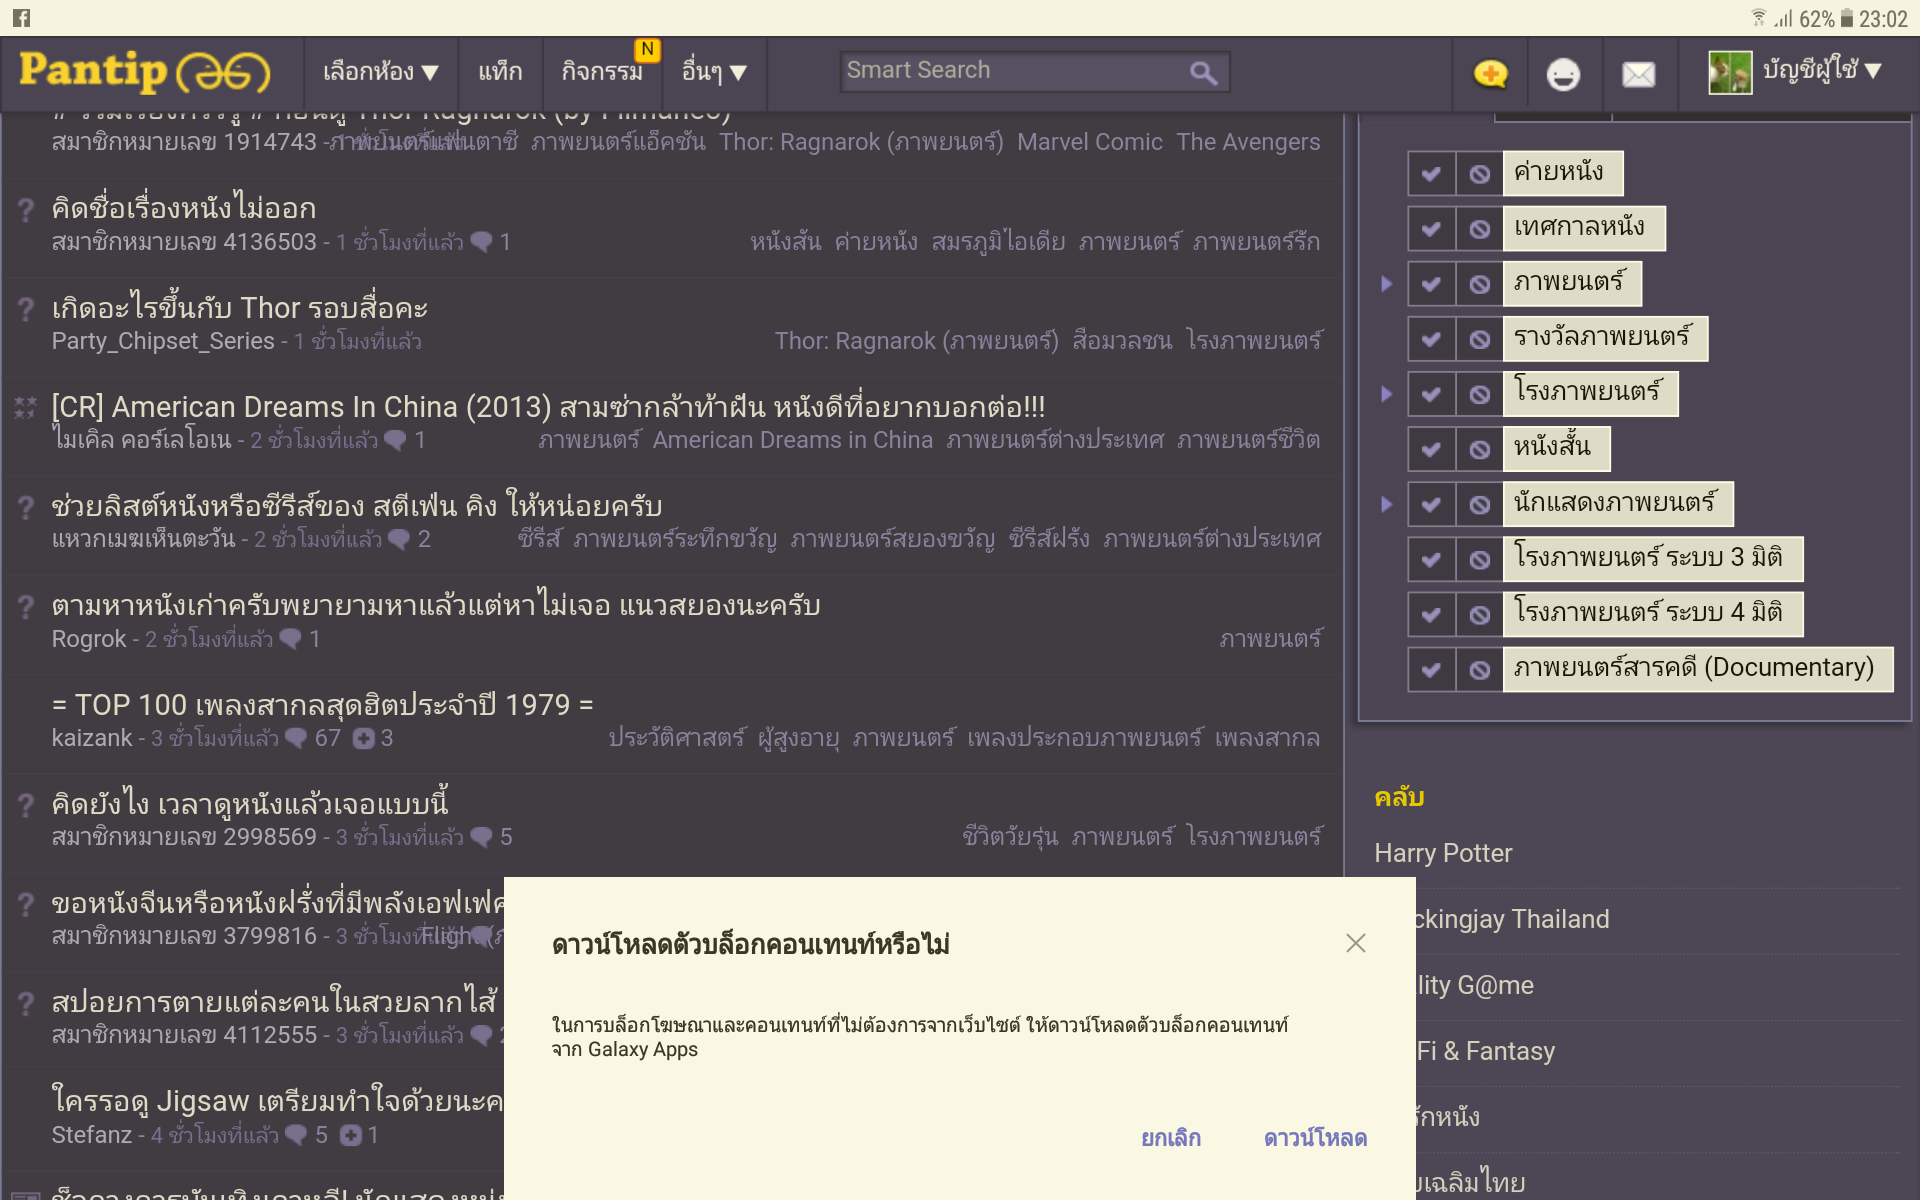Open the กิจกรรม menu item
The image size is (1920, 1200).
(602, 72)
